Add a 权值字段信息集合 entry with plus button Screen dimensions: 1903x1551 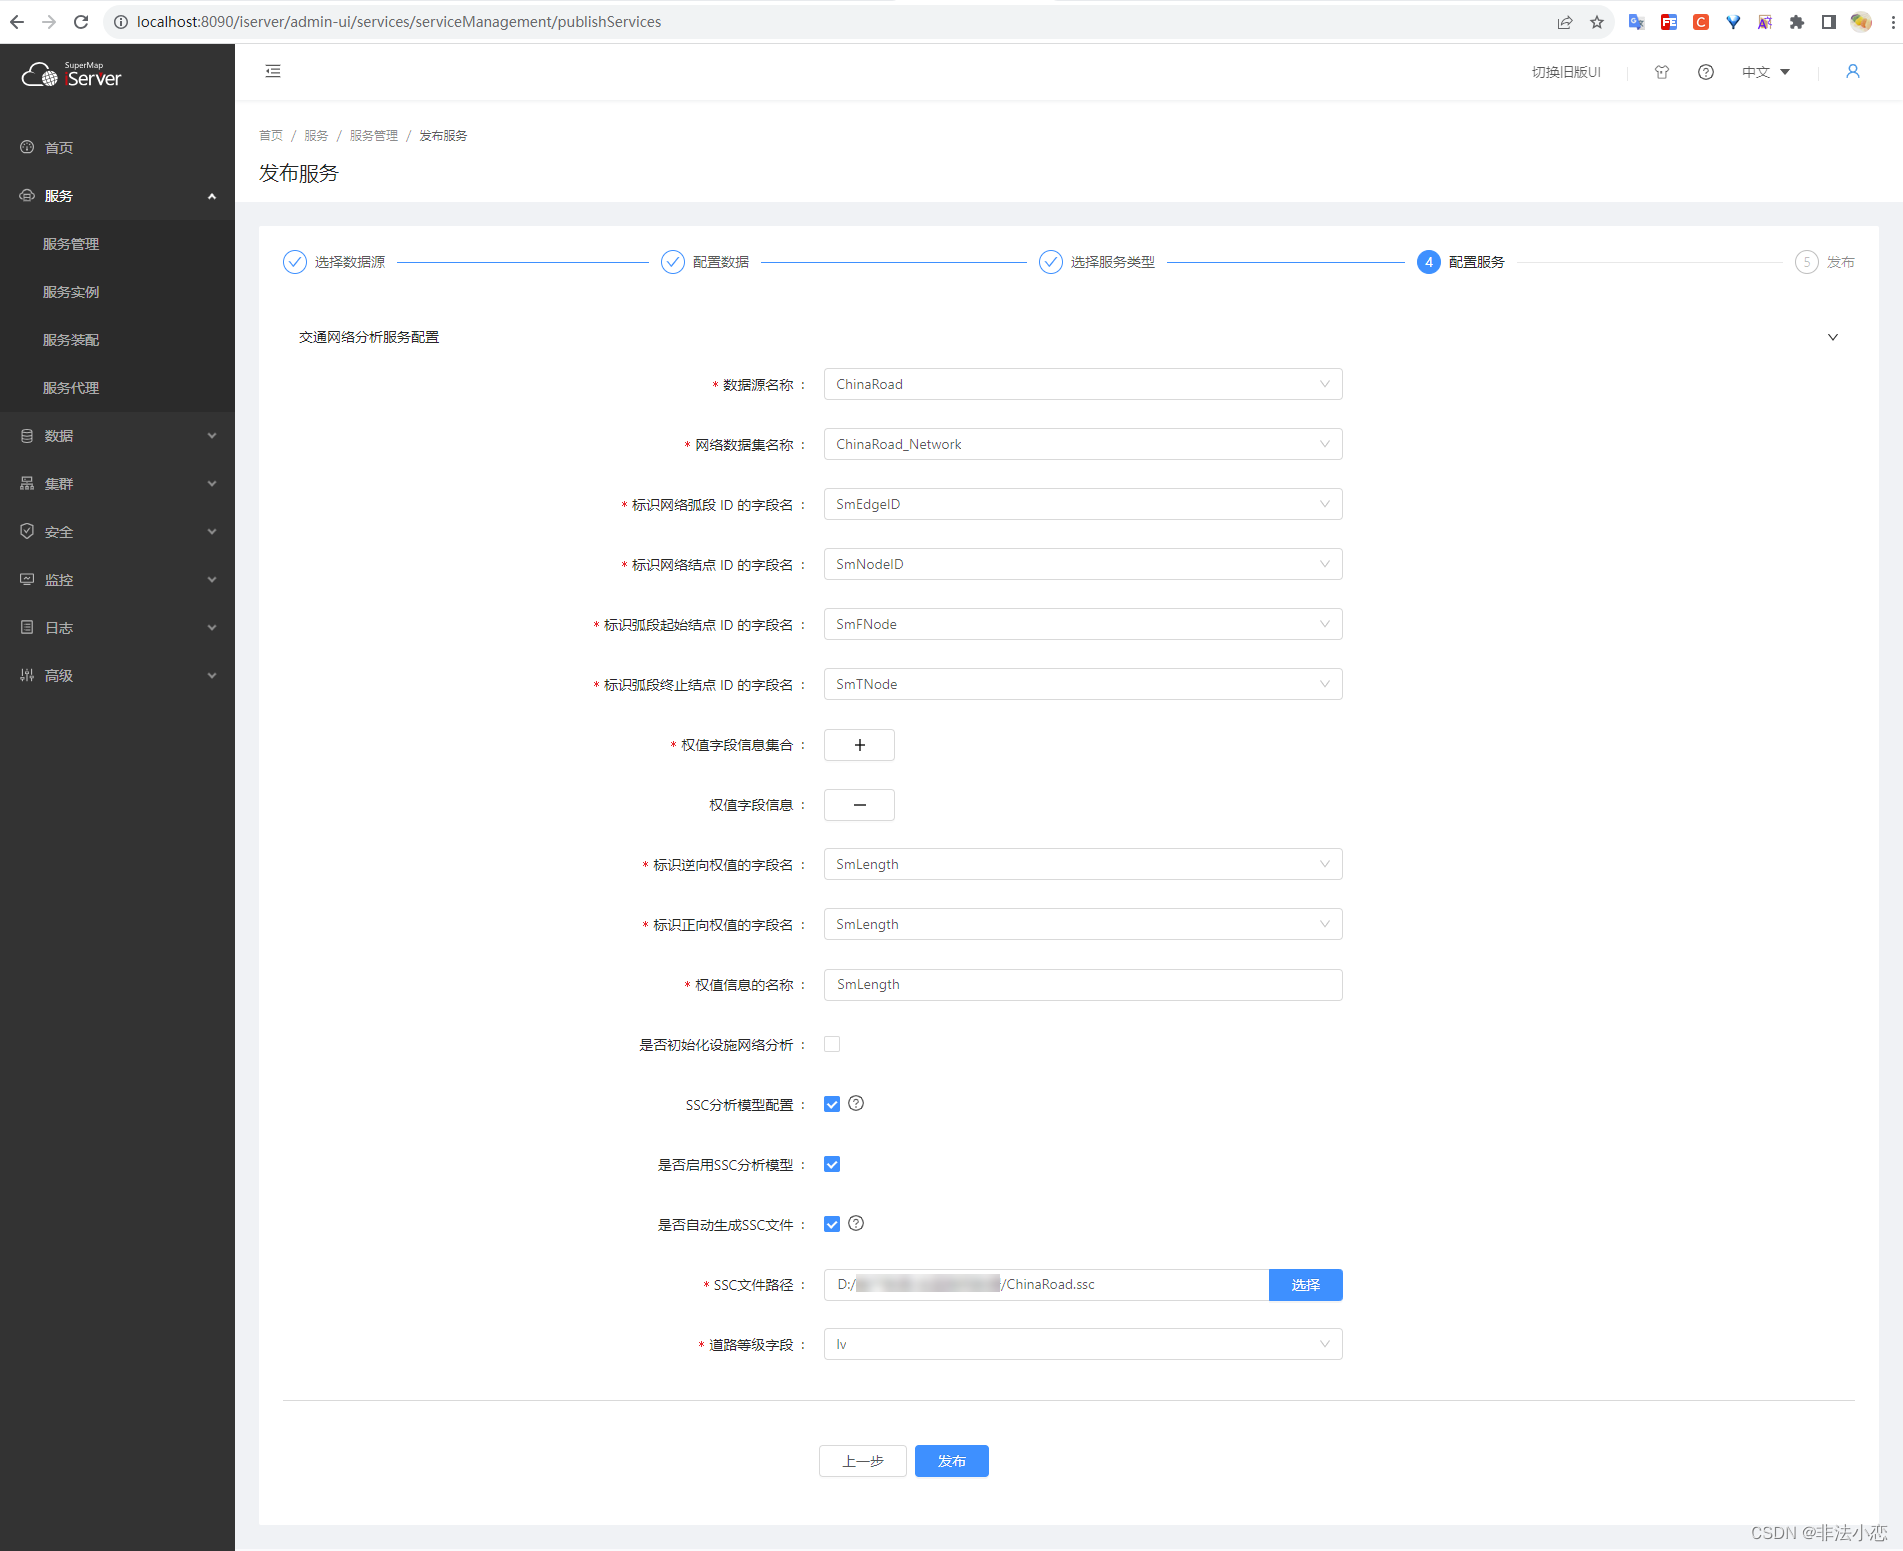859,745
